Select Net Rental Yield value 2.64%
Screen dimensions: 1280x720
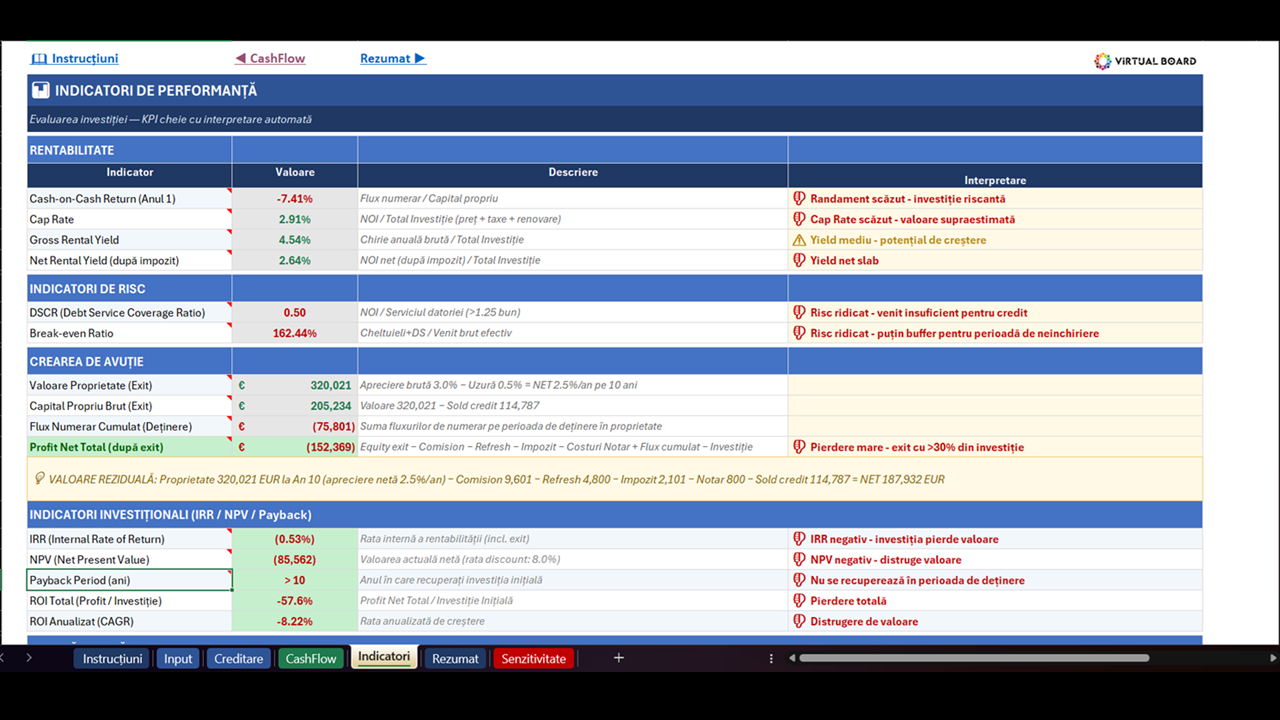coord(295,260)
